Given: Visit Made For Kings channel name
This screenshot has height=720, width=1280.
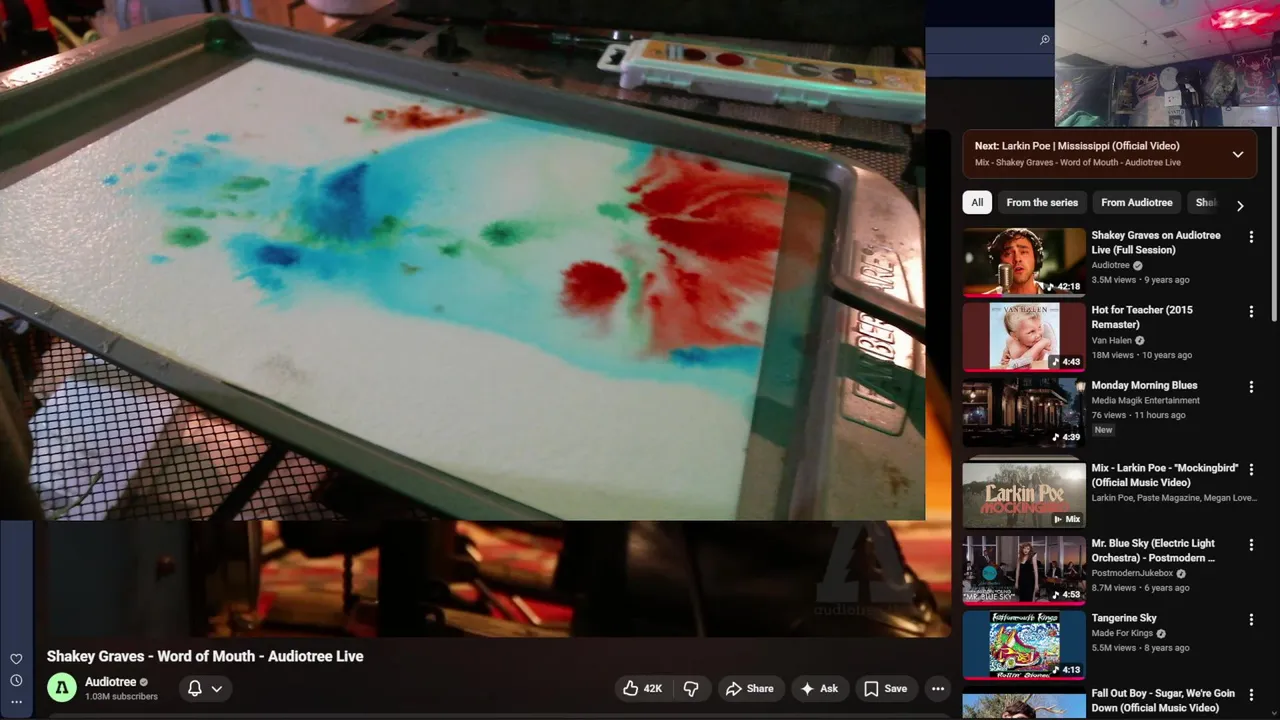Looking at the screenshot, I should click(x=1122, y=633).
